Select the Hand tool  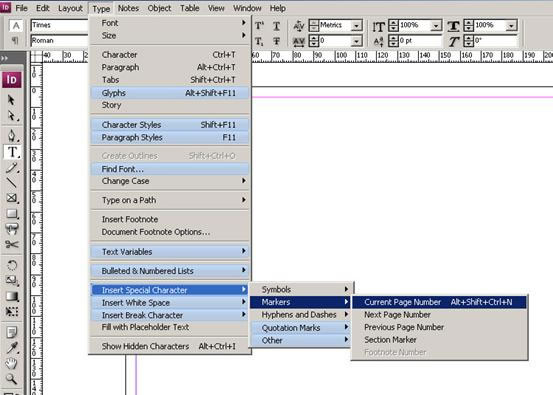click(x=11, y=363)
